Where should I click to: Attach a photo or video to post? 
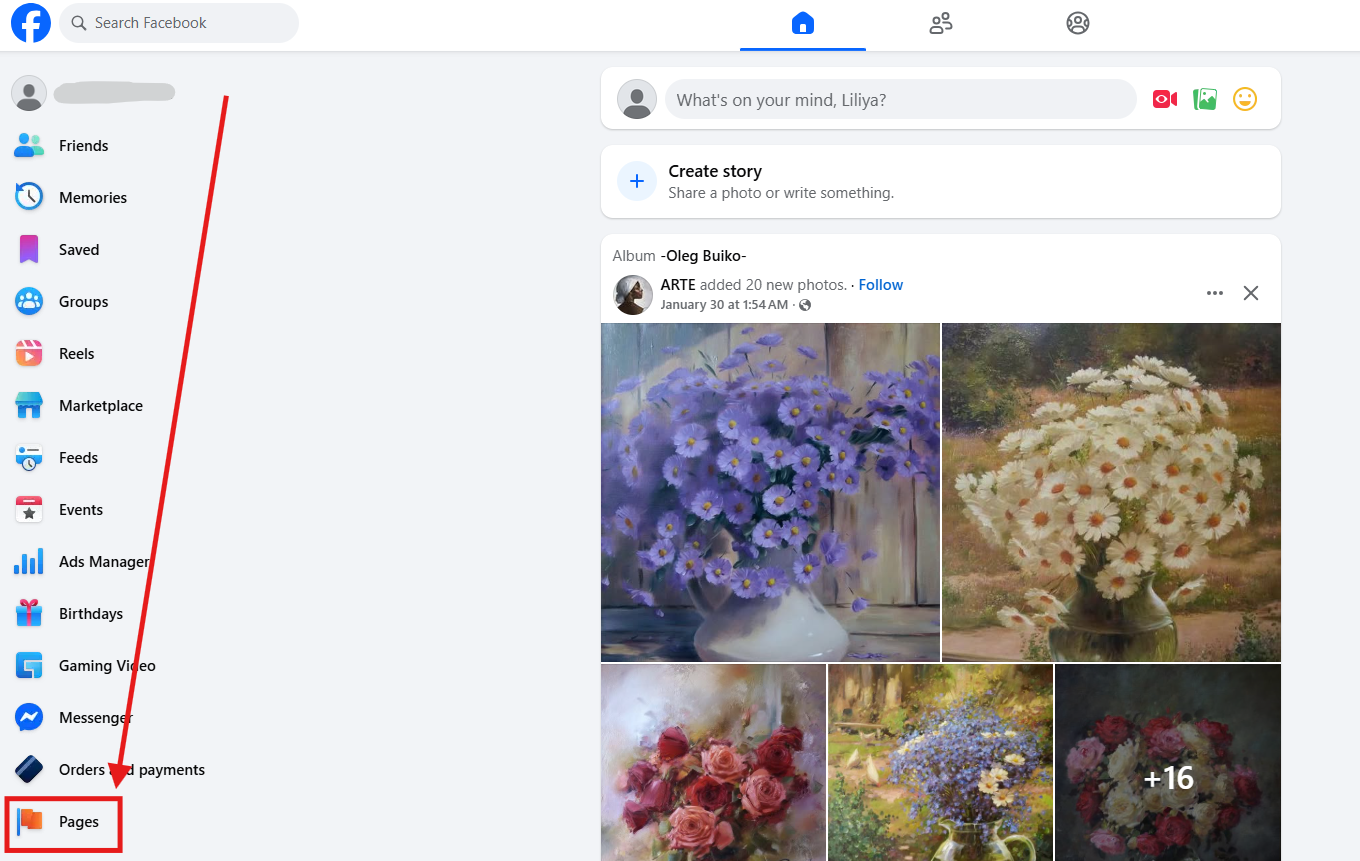coord(1205,98)
